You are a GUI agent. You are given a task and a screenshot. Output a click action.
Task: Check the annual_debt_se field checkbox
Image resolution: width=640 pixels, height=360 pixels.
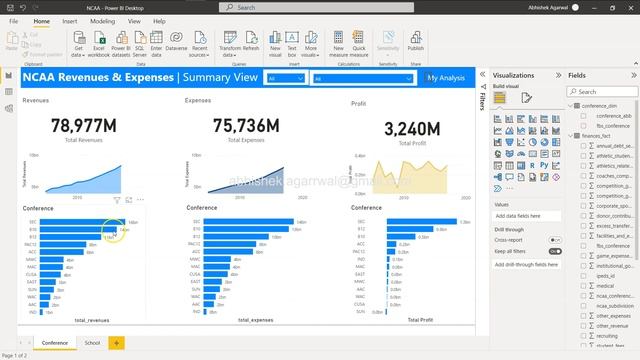[x=583, y=146]
